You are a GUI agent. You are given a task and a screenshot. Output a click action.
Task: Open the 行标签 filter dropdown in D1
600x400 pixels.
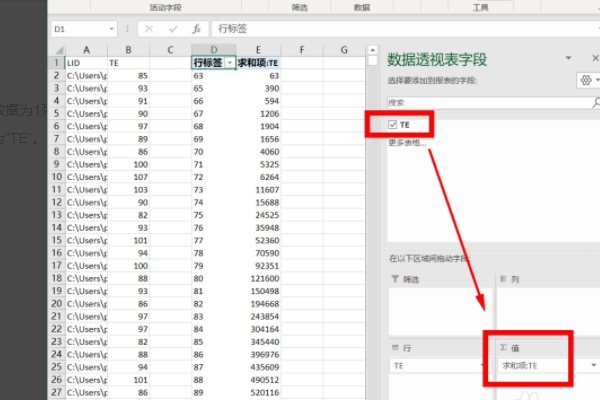231,62
